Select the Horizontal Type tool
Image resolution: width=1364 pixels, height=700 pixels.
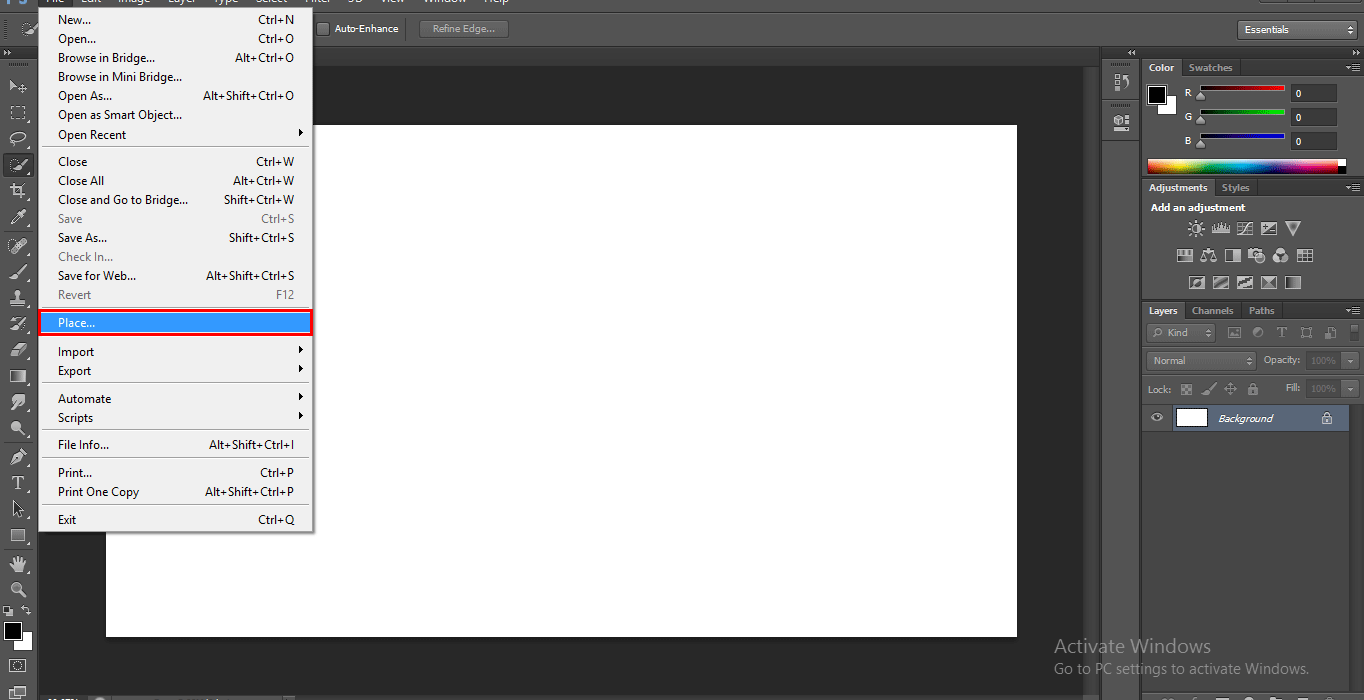point(18,483)
